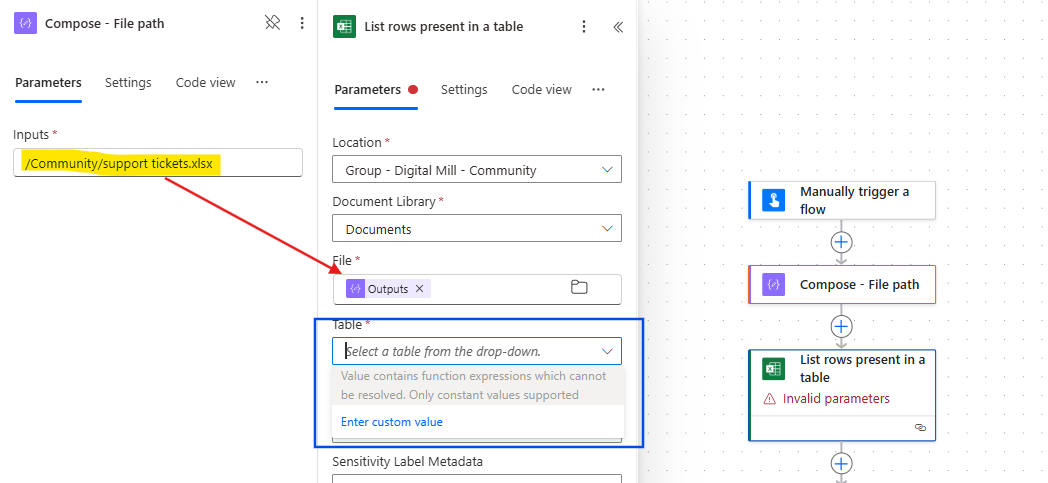
Task: Click the List rows present in a table title
Action: (x=444, y=27)
